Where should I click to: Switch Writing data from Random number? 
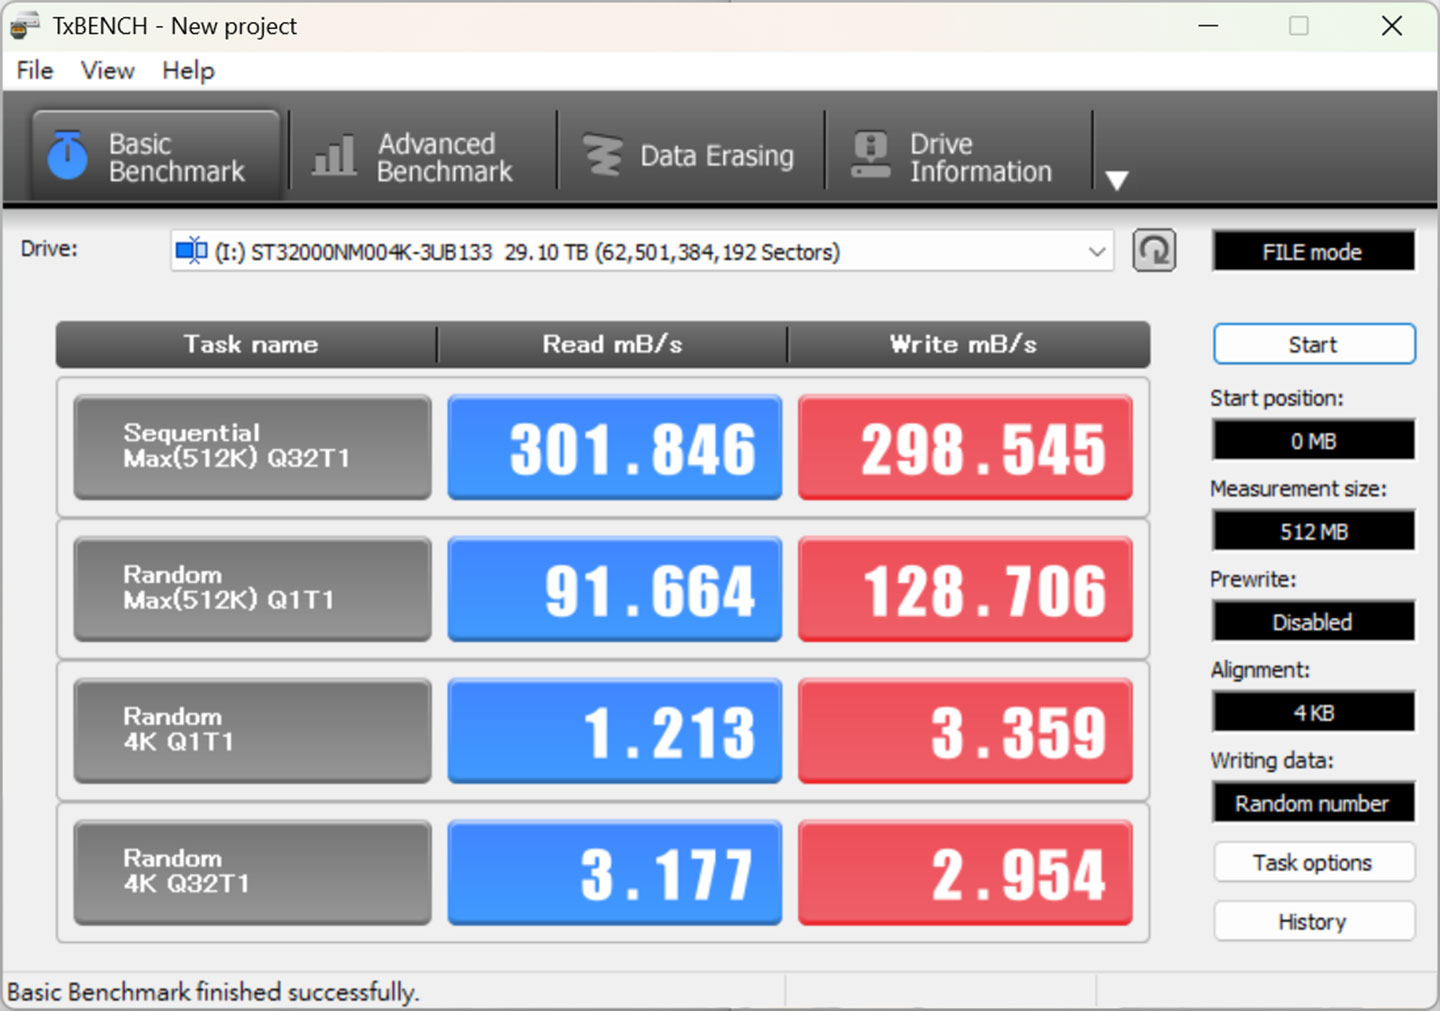click(x=1313, y=802)
